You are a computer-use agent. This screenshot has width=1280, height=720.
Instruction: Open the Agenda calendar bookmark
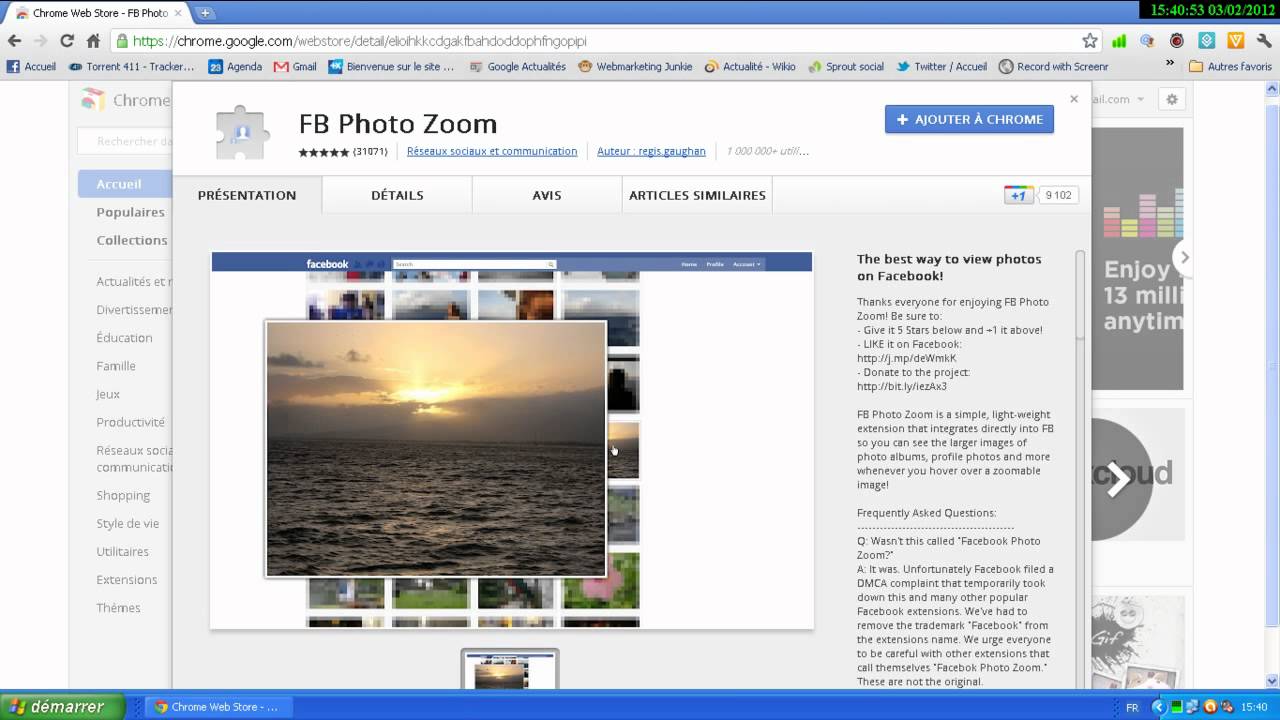tap(235, 67)
